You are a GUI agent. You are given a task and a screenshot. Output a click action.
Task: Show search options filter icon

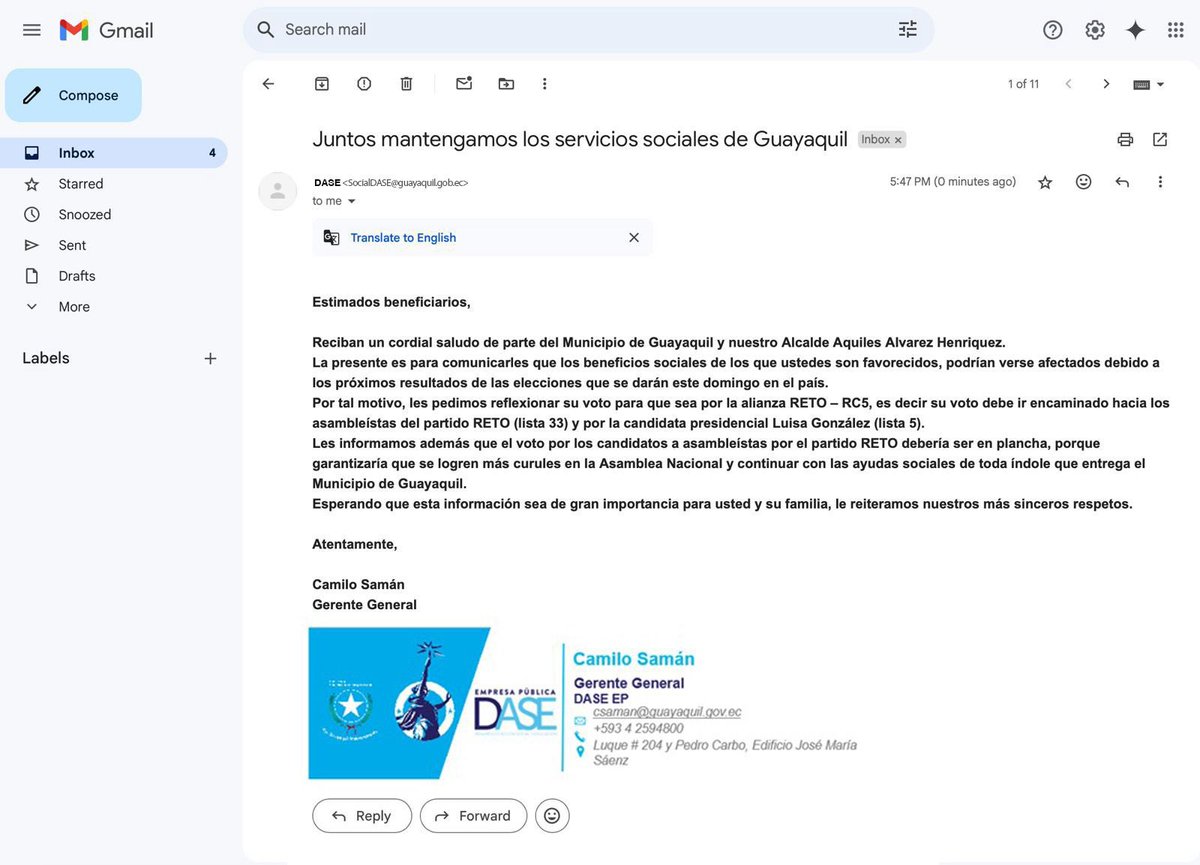coord(907,30)
